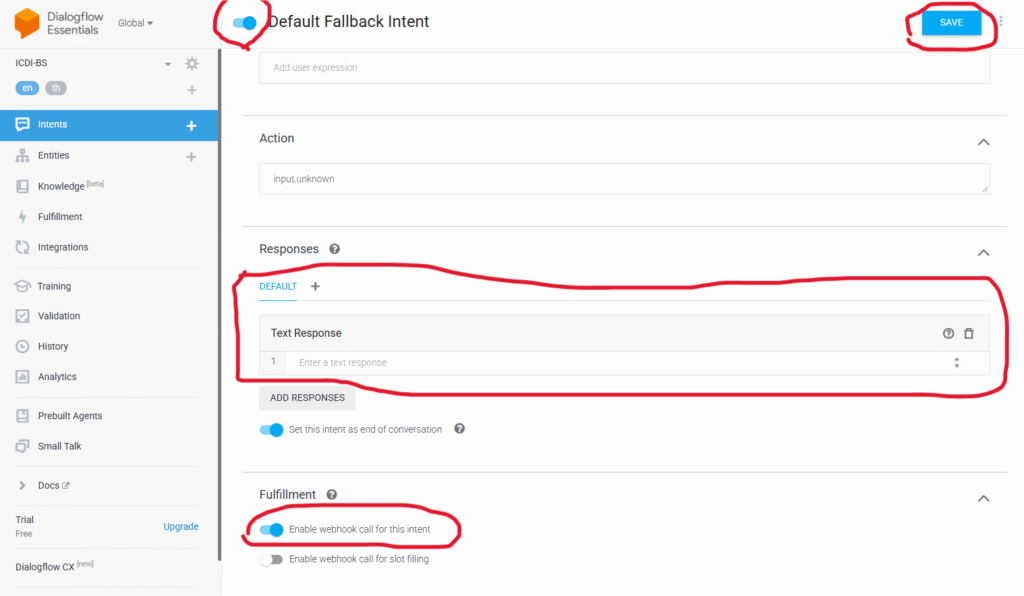The height and width of the screenshot is (596, 1024).
Task: Open help icon in Text Response header
Action: pyautogui.click(x=948, y=334)
